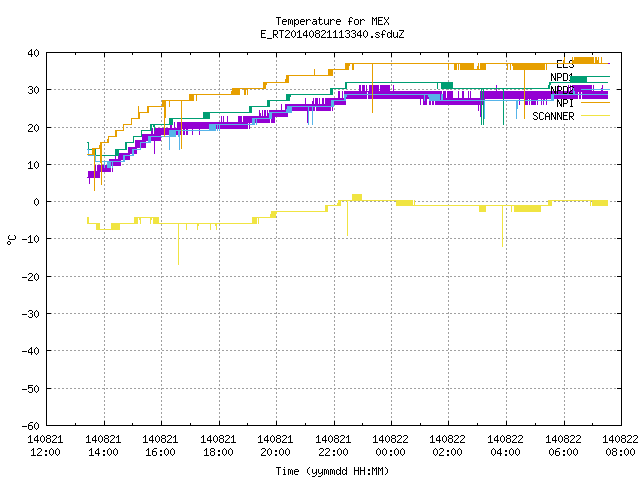
Task: Click the orange spike just after 23:00
Action: (372, 88)
